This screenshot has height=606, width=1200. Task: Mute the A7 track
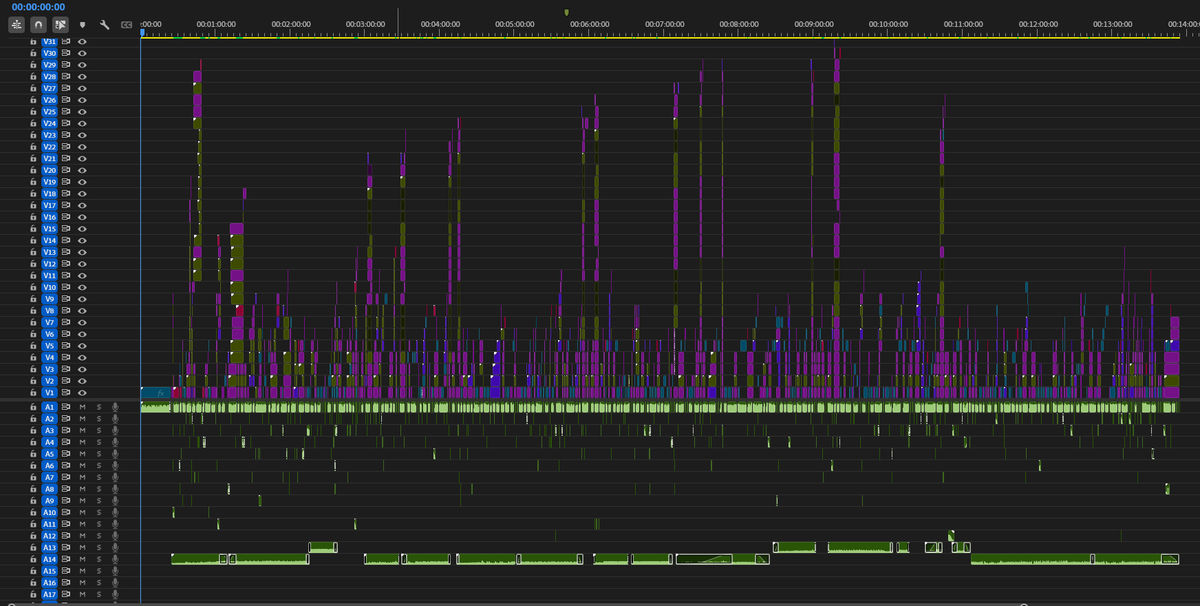[83, 478]
